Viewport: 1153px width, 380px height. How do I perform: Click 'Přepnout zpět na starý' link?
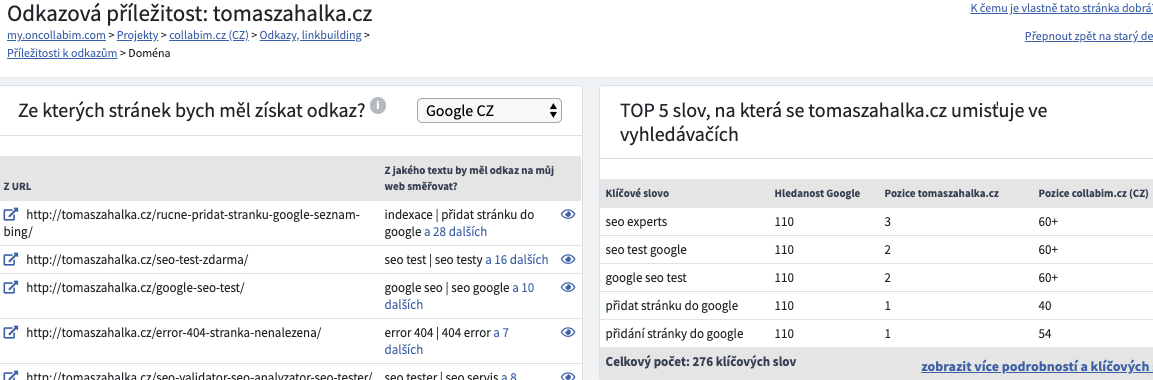click(x=1088, y=35)
